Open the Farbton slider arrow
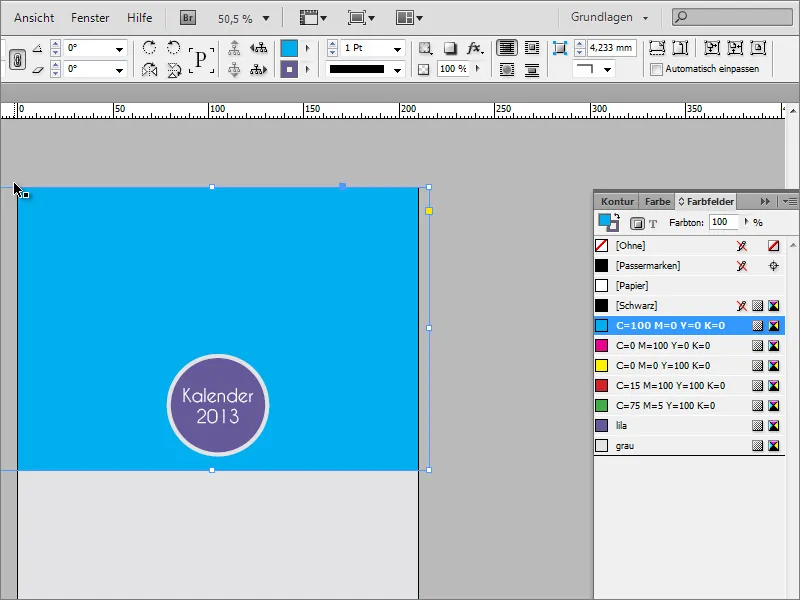 click(746, 222)
